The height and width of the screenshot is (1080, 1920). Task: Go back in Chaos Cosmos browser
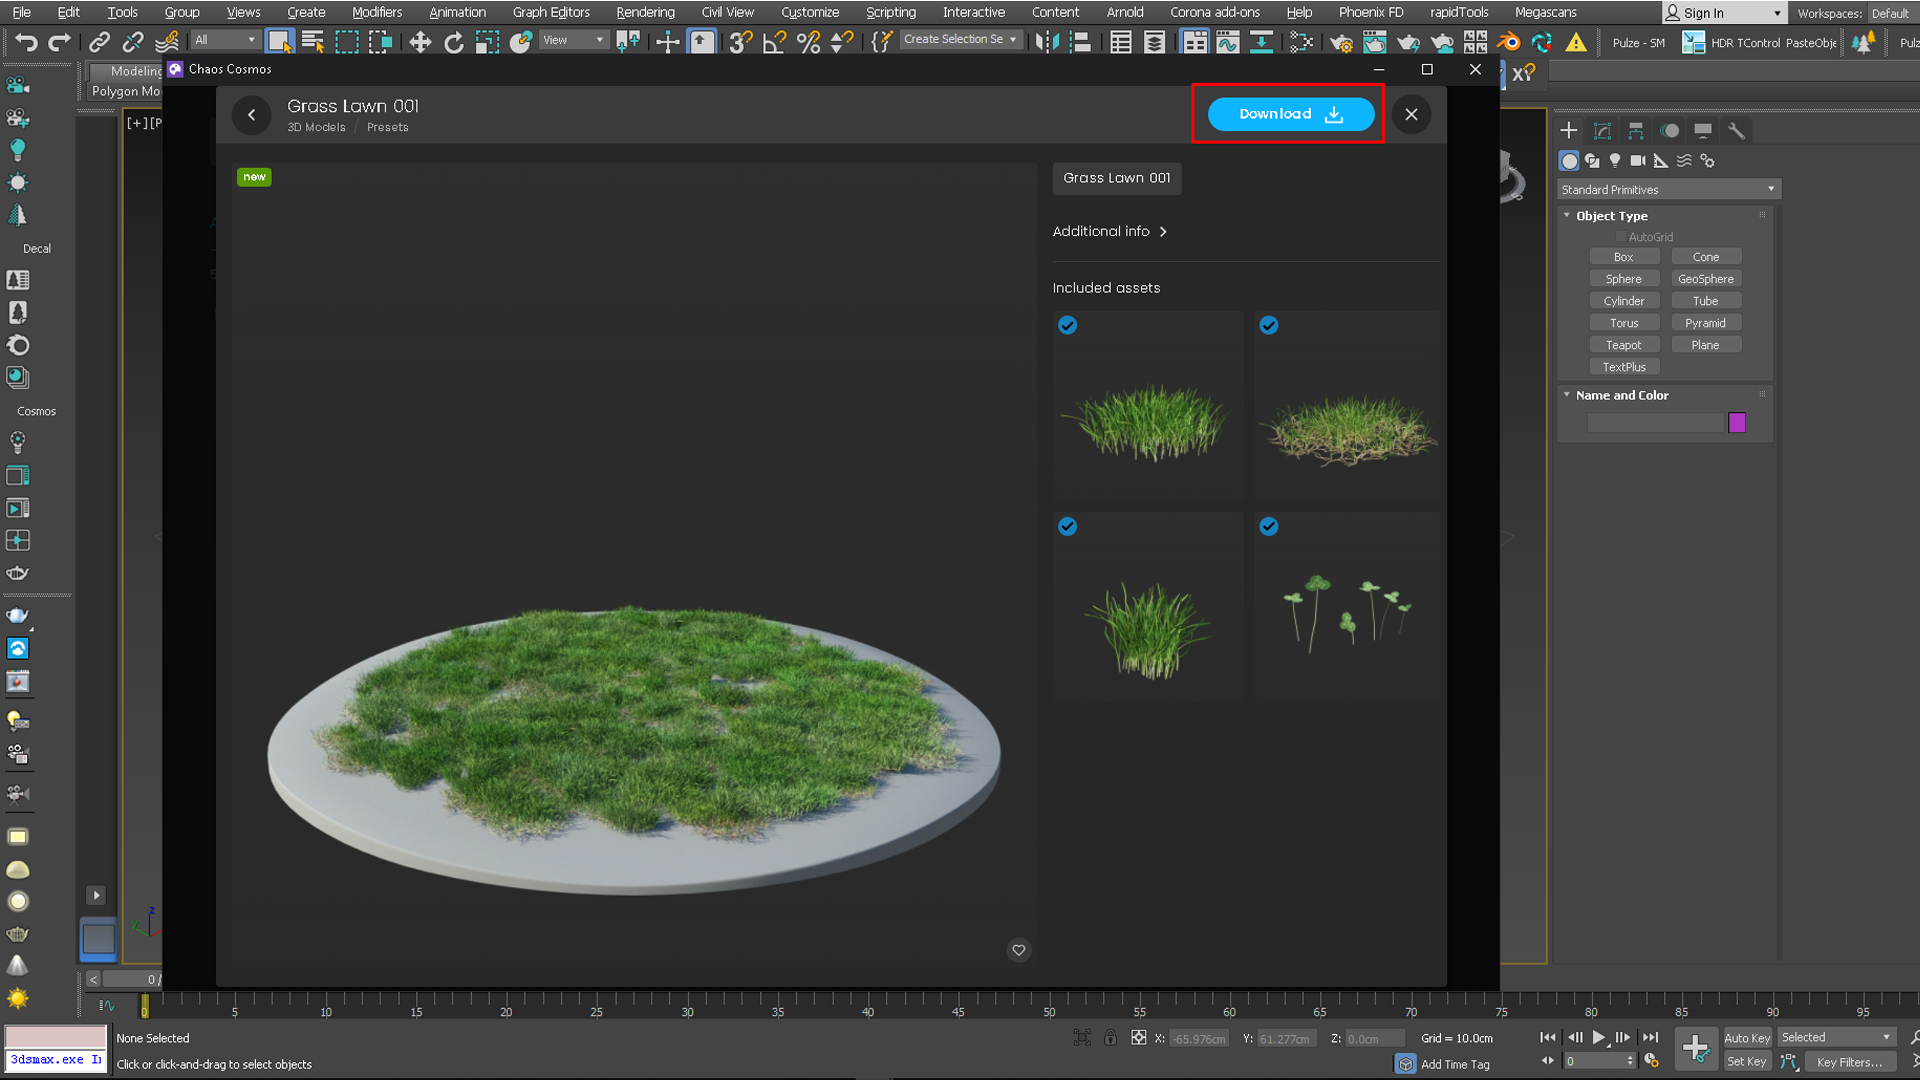252,115
